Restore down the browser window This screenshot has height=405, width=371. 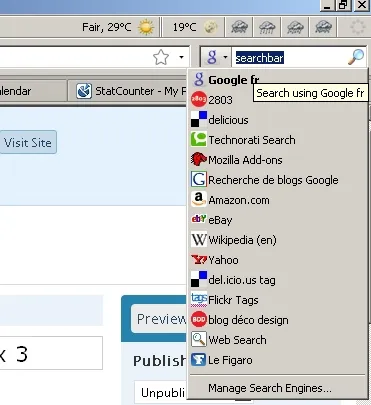(x=343, y=5)
